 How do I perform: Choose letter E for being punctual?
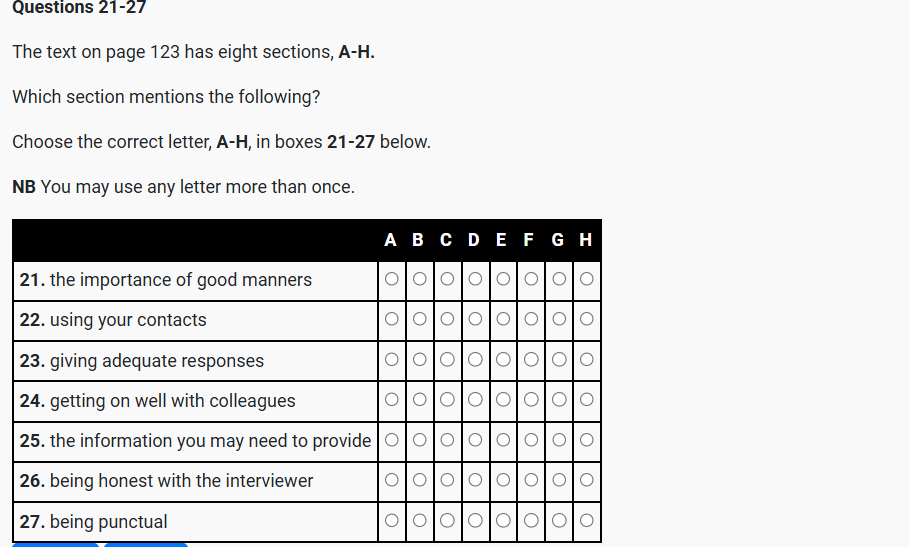(x=502, y=521)
